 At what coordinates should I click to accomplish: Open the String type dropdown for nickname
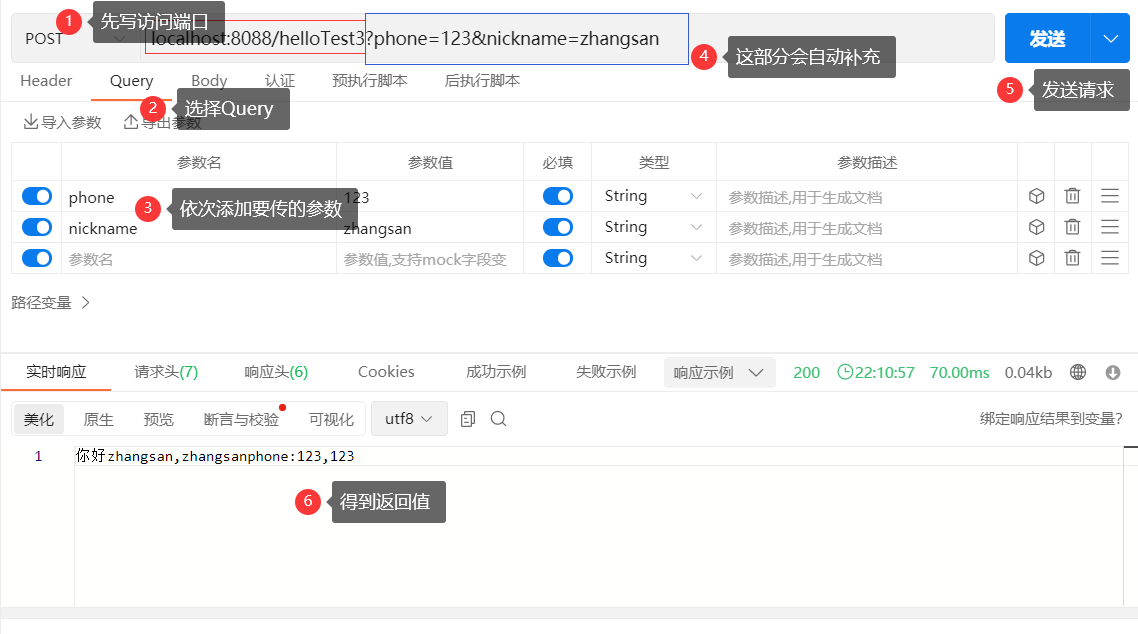coord(653,227)
